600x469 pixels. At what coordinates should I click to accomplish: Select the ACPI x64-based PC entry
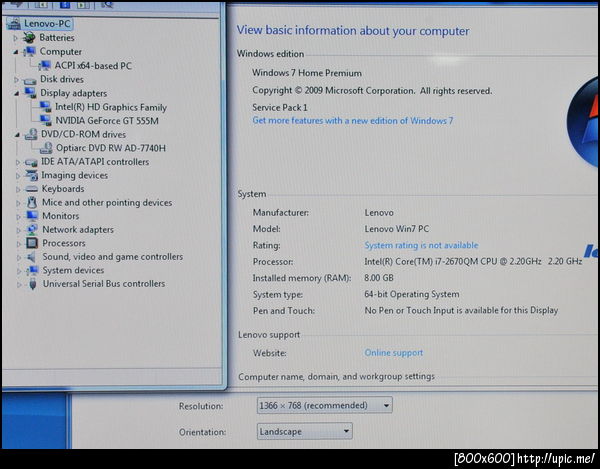pyautogui.click(x=93, y=66)
